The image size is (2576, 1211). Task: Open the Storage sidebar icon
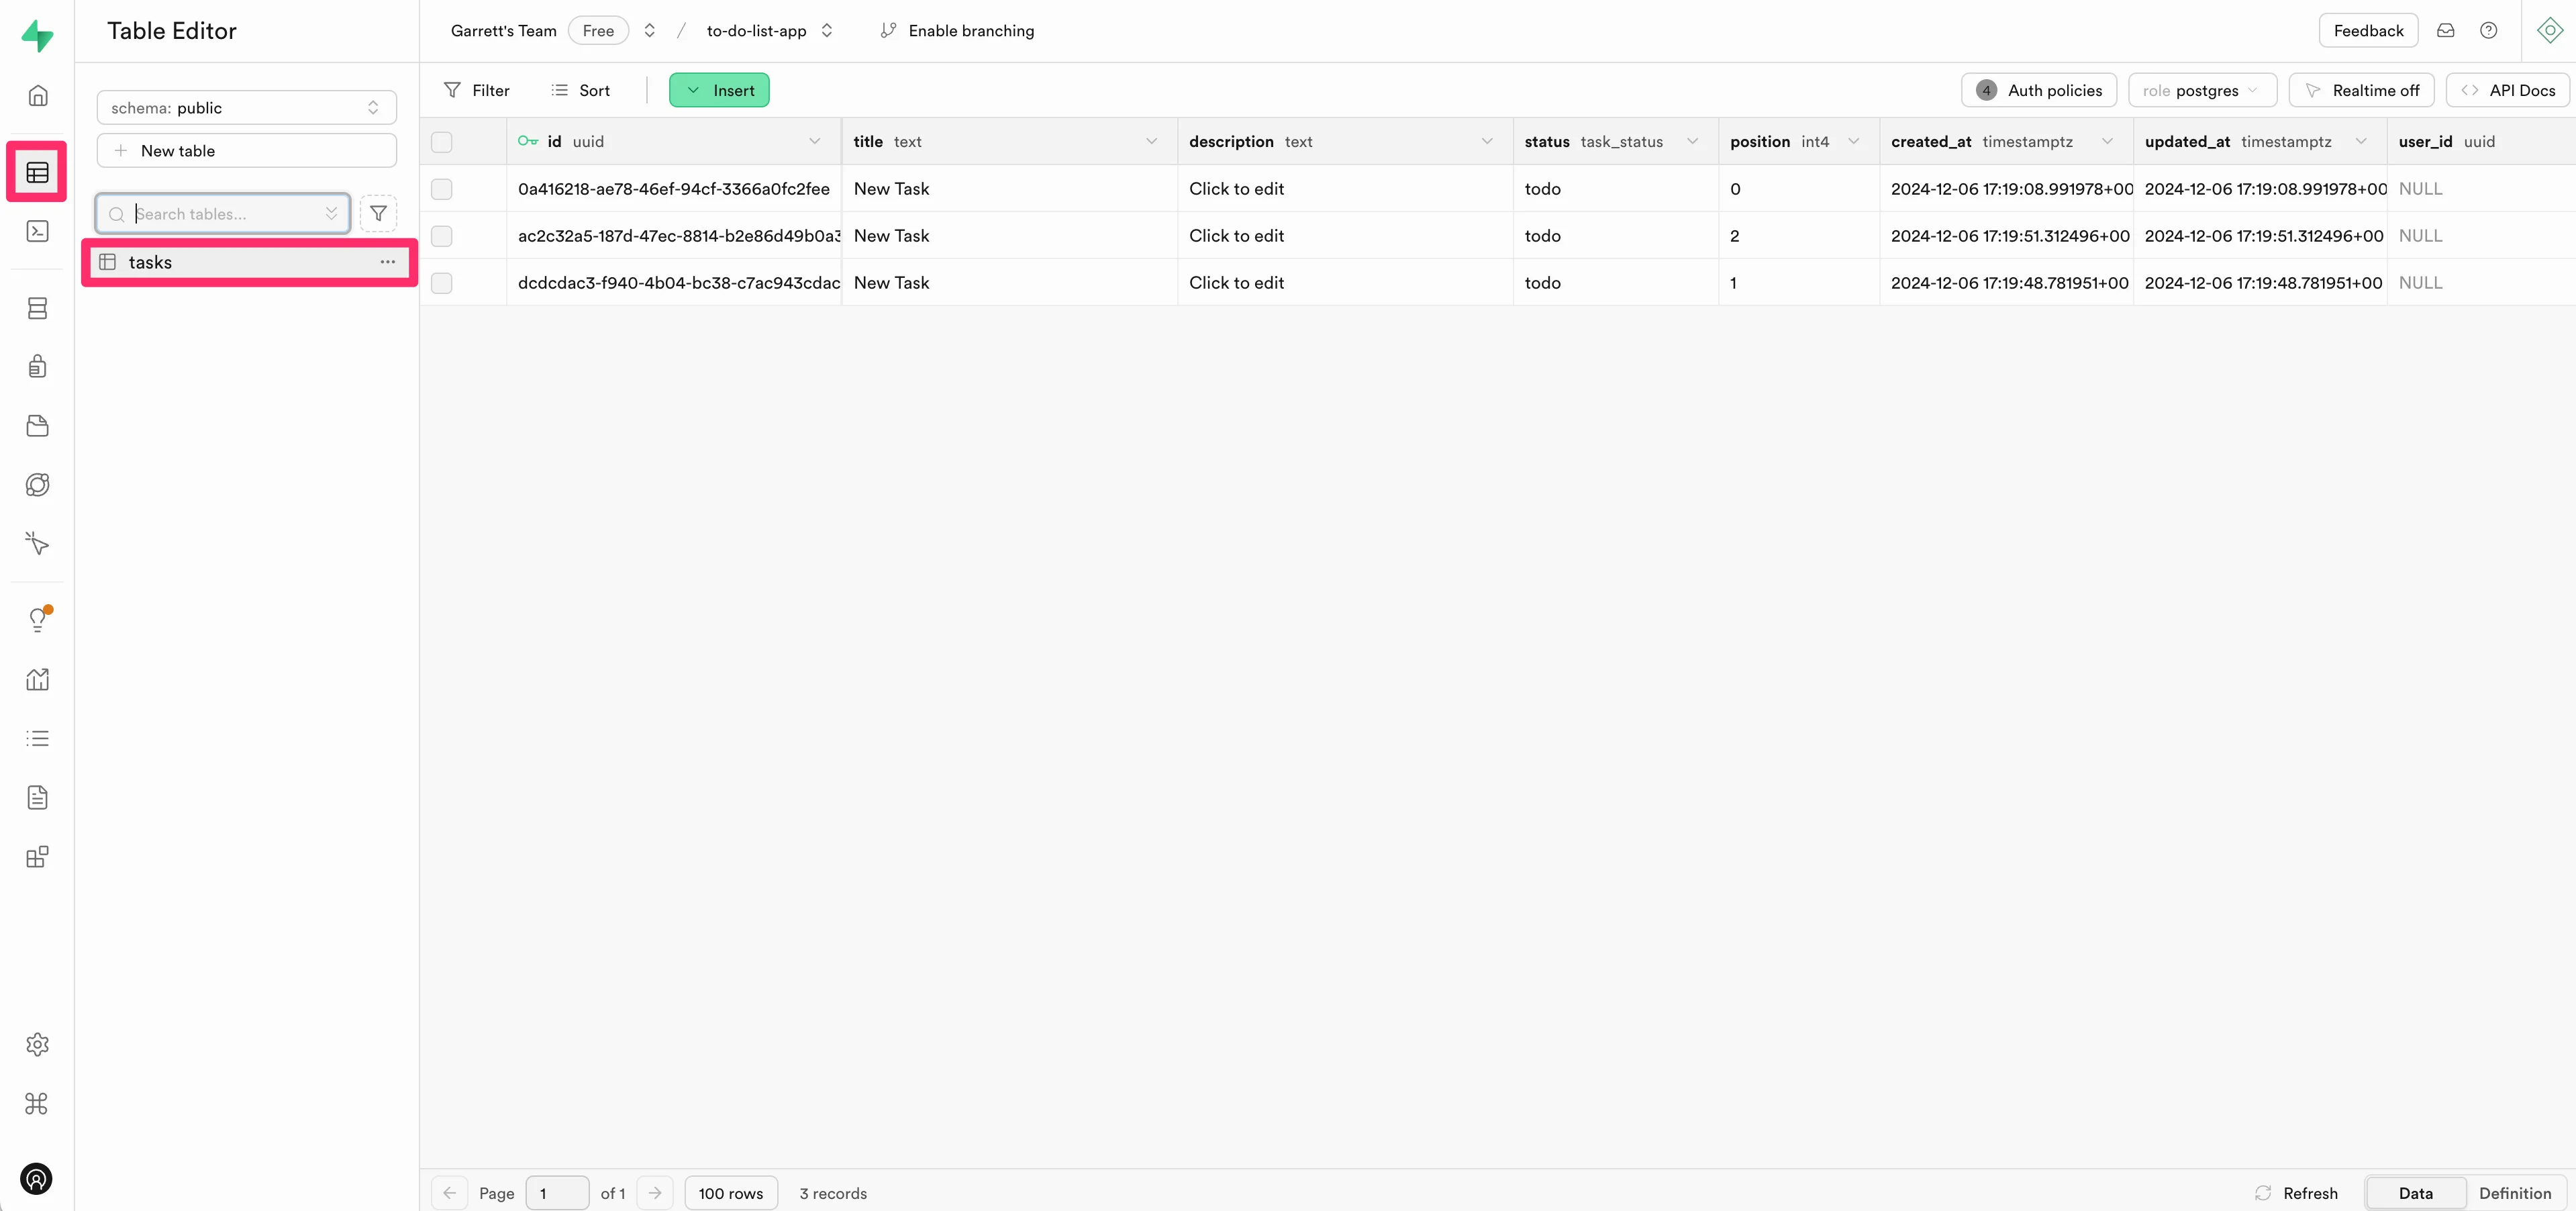[37, 426]
